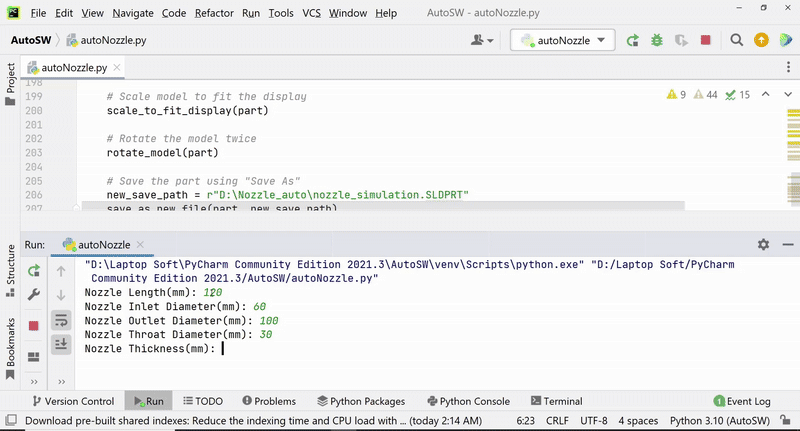Stop the process with the red square in the Run panel
The height and width of the screenshot is (431, 800).
coord(34,325)
